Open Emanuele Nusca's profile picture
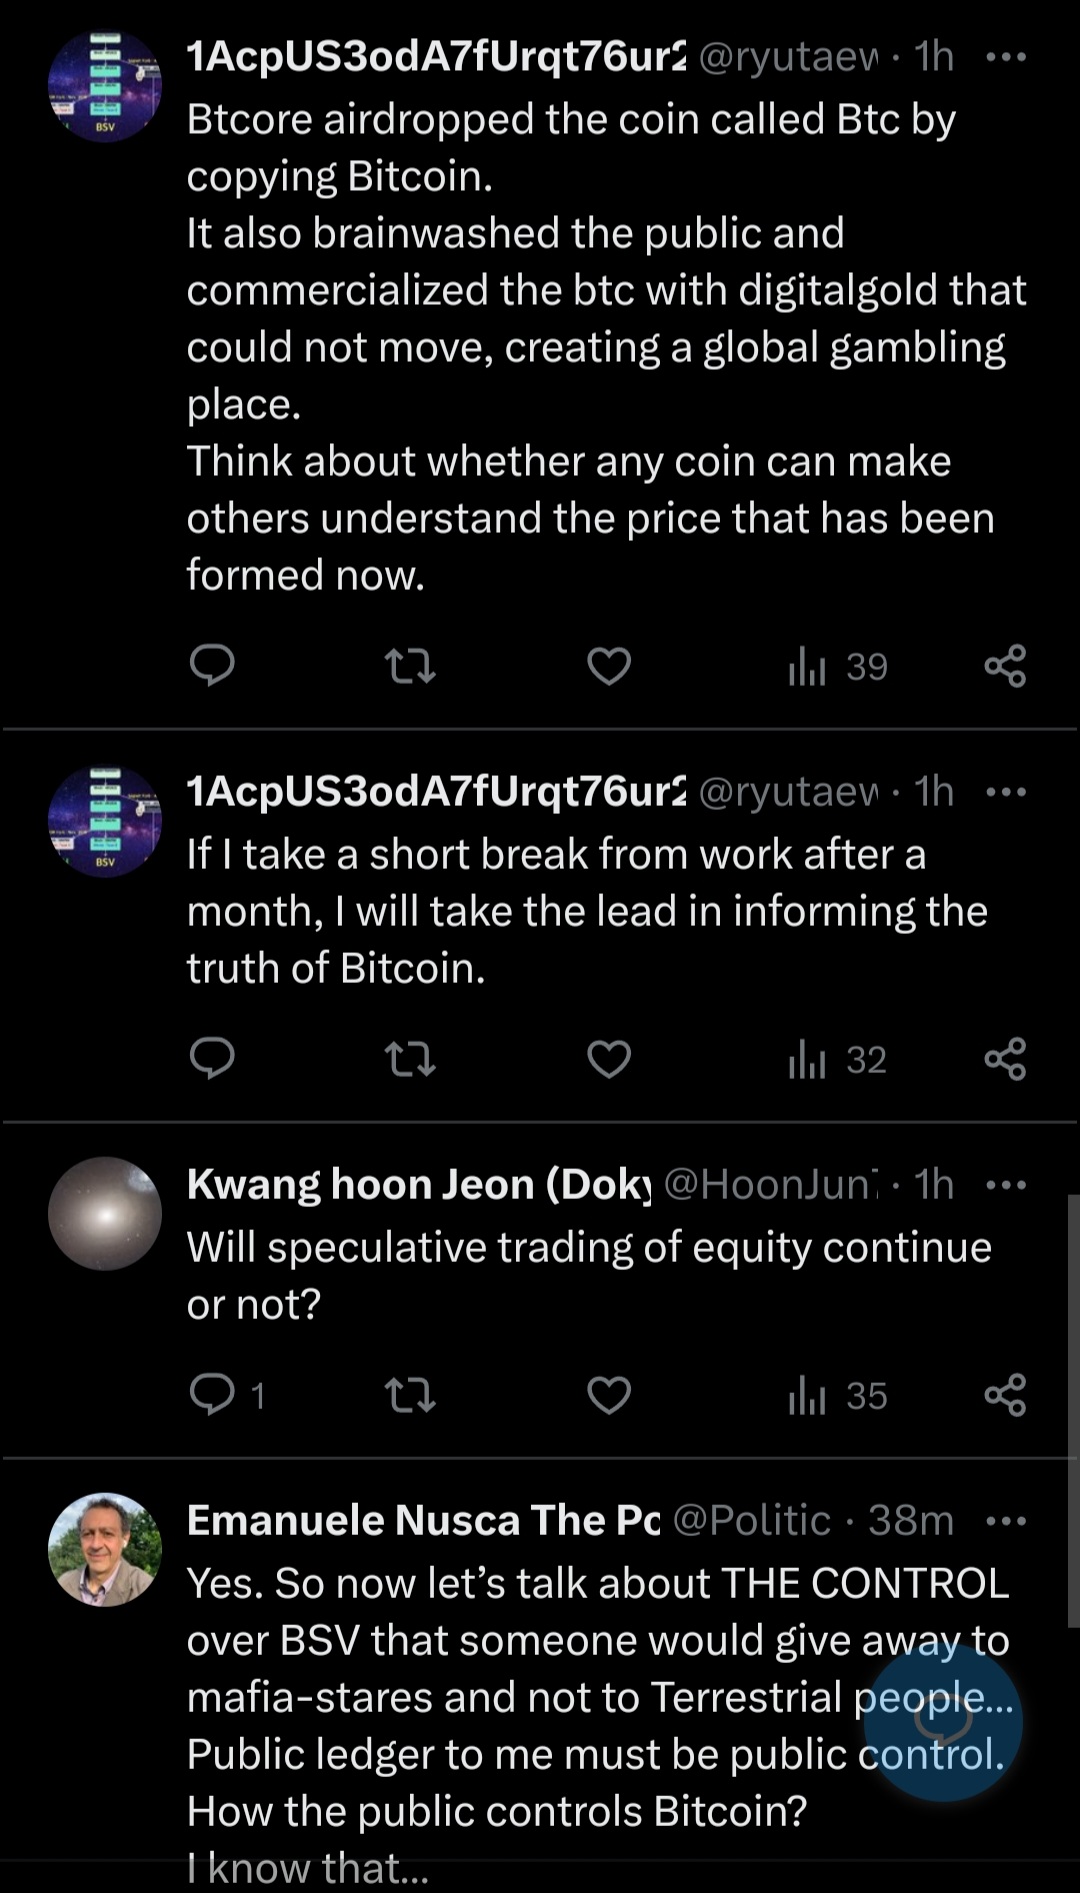The width and height of the screenshot is (1080, 1893). (x=105, y=1550)
